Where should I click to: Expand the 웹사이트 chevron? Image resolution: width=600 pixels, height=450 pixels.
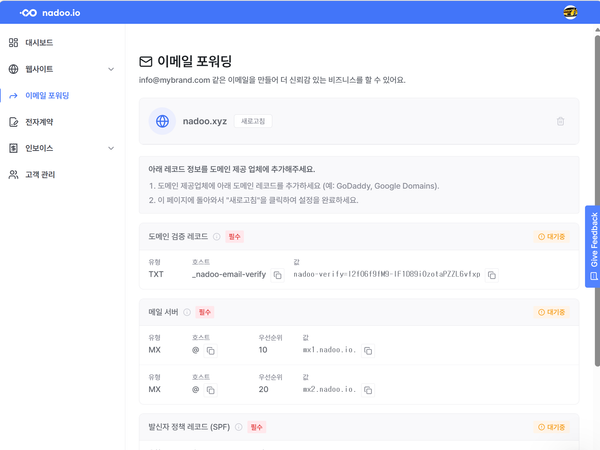[x=111, y=69]
